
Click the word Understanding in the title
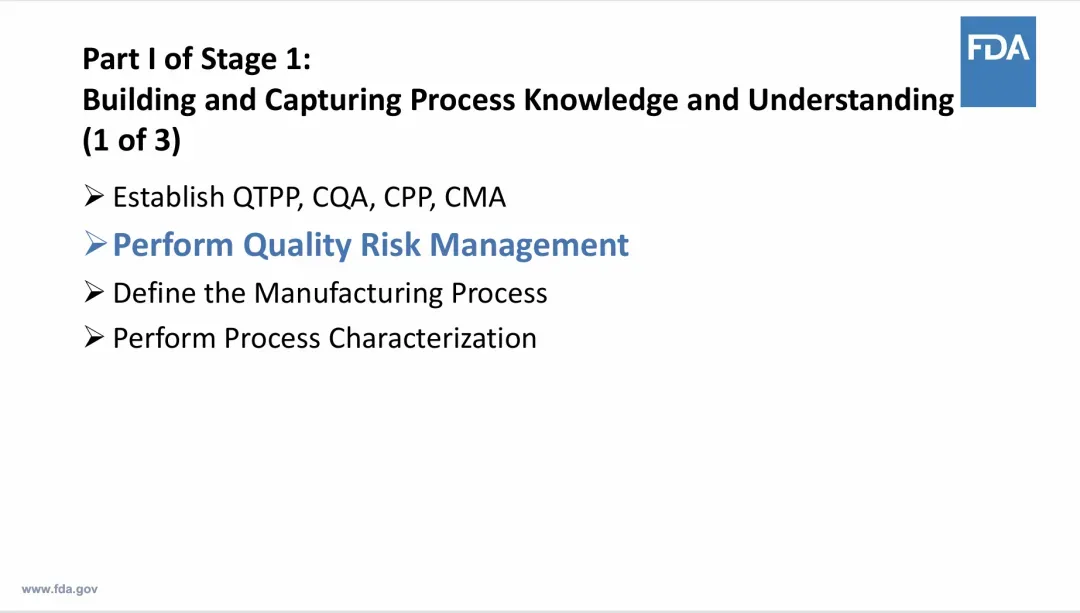(851, 101)
